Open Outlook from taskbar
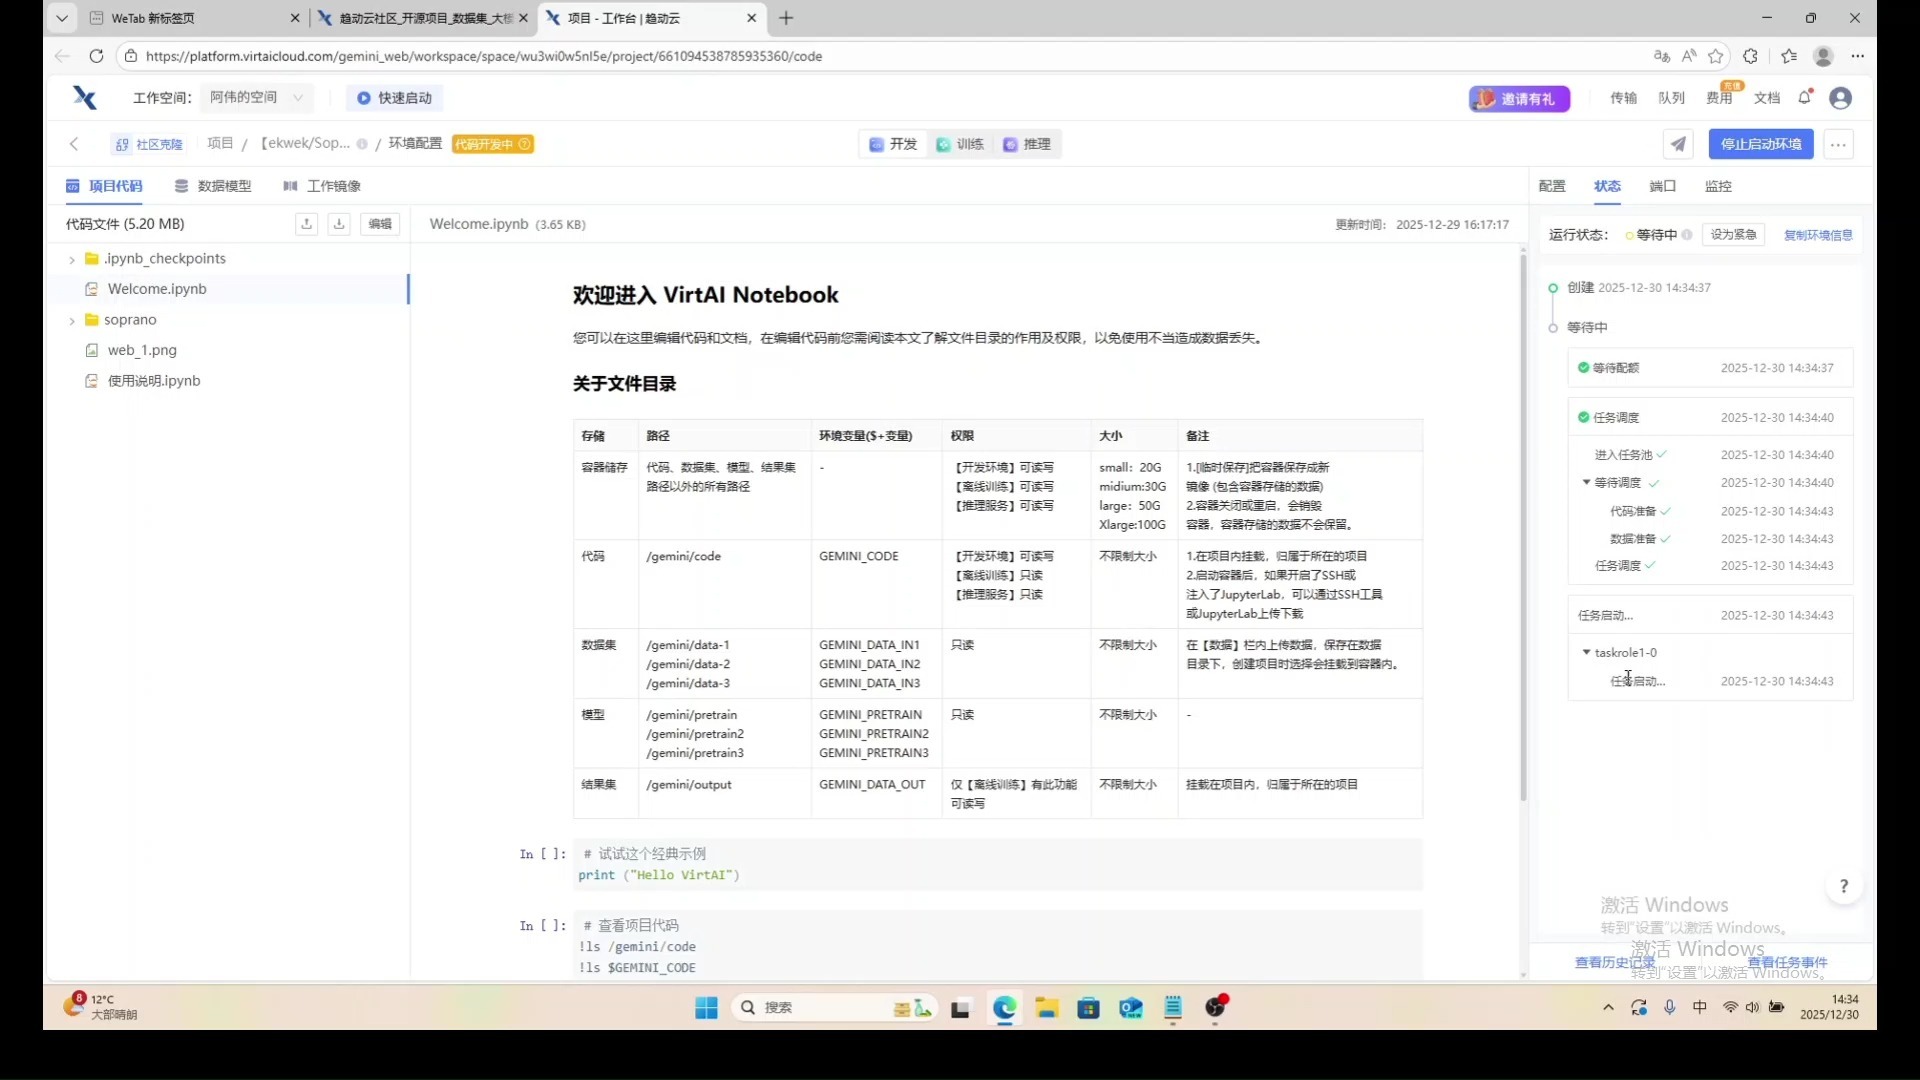The image size is (1920, 1080). 1131,1008
